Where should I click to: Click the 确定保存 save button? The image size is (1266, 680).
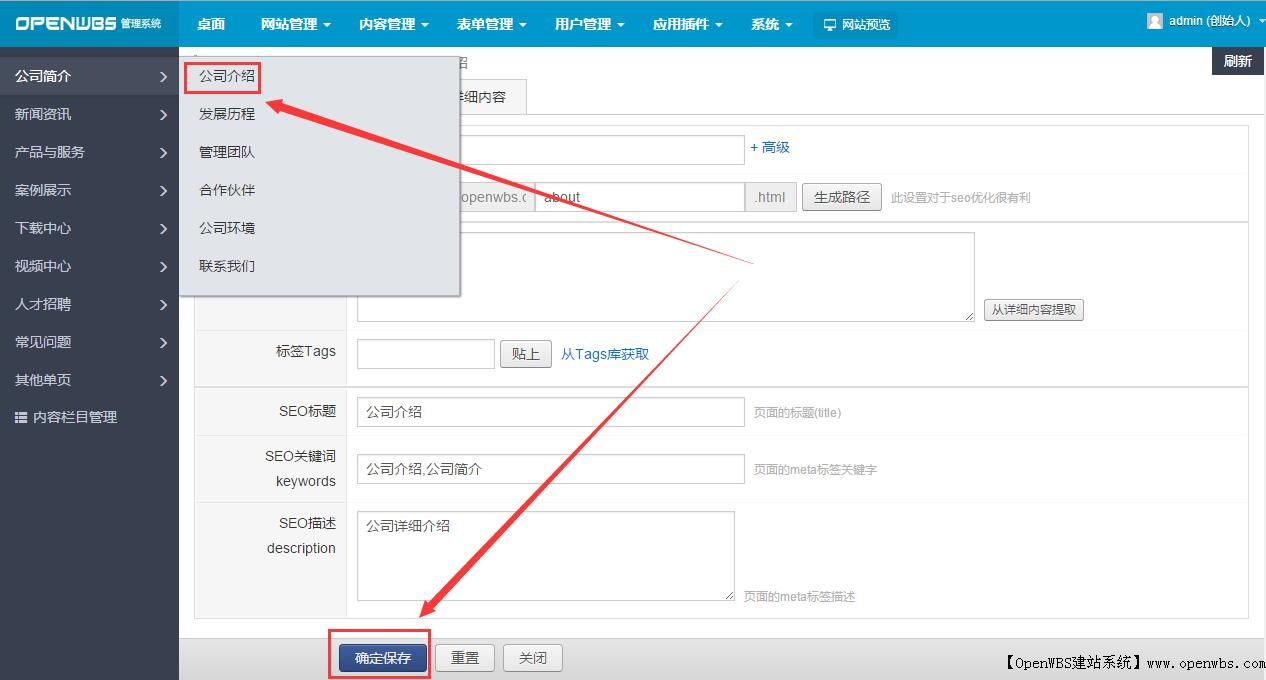point(379,658)
